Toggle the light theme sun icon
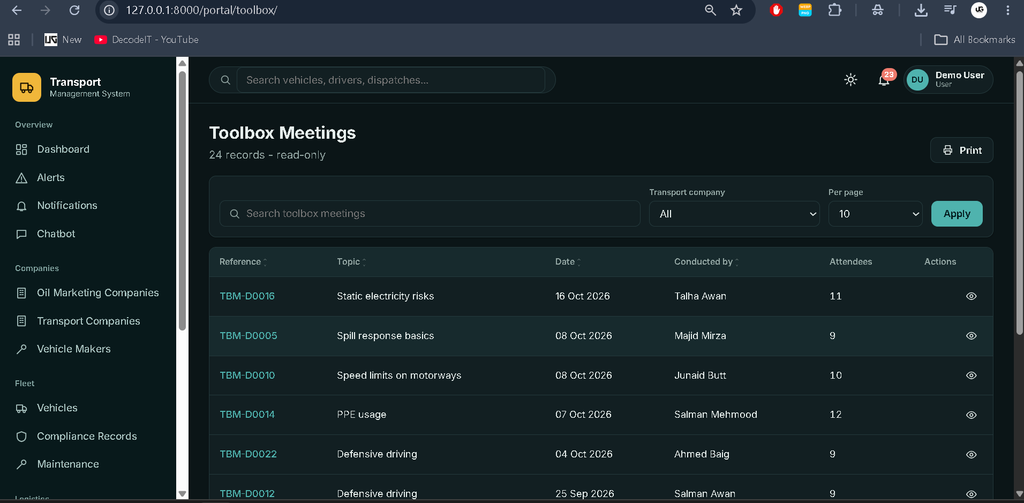1024x503 pixels. pos(850,80)
